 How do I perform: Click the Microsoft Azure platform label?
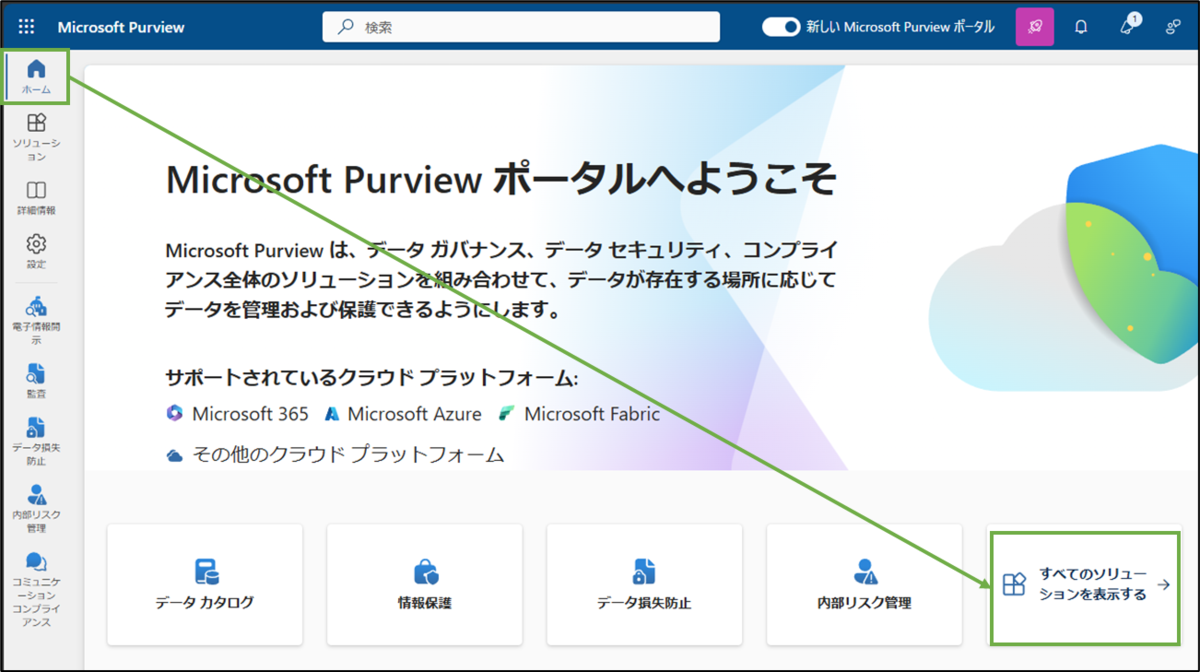tap(414, 414)
